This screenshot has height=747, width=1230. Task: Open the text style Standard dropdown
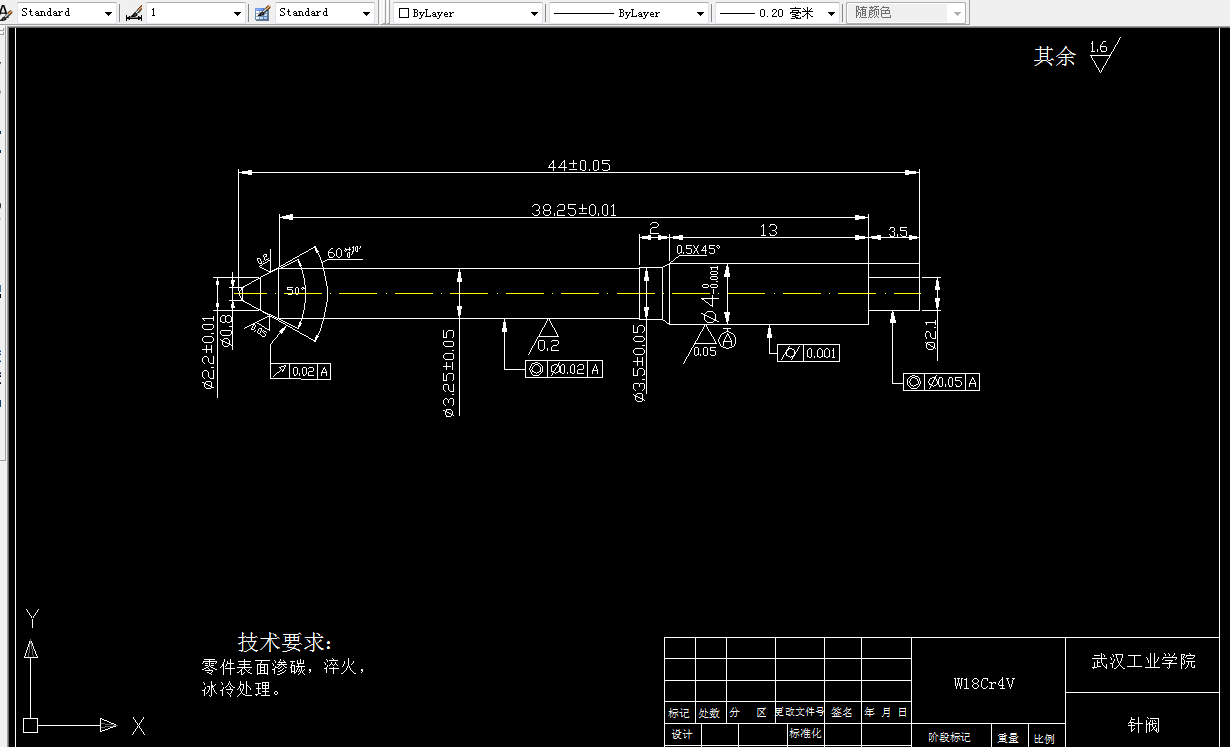click(x=66, y=13)
